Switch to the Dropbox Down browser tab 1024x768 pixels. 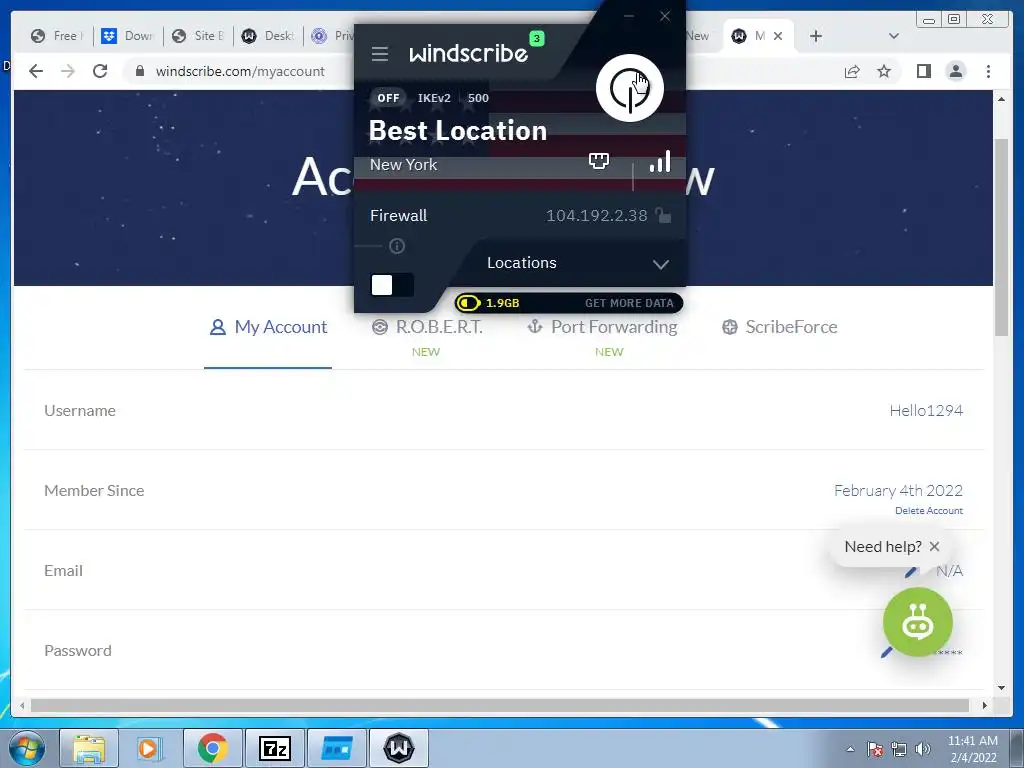click(x=128, y=36)
